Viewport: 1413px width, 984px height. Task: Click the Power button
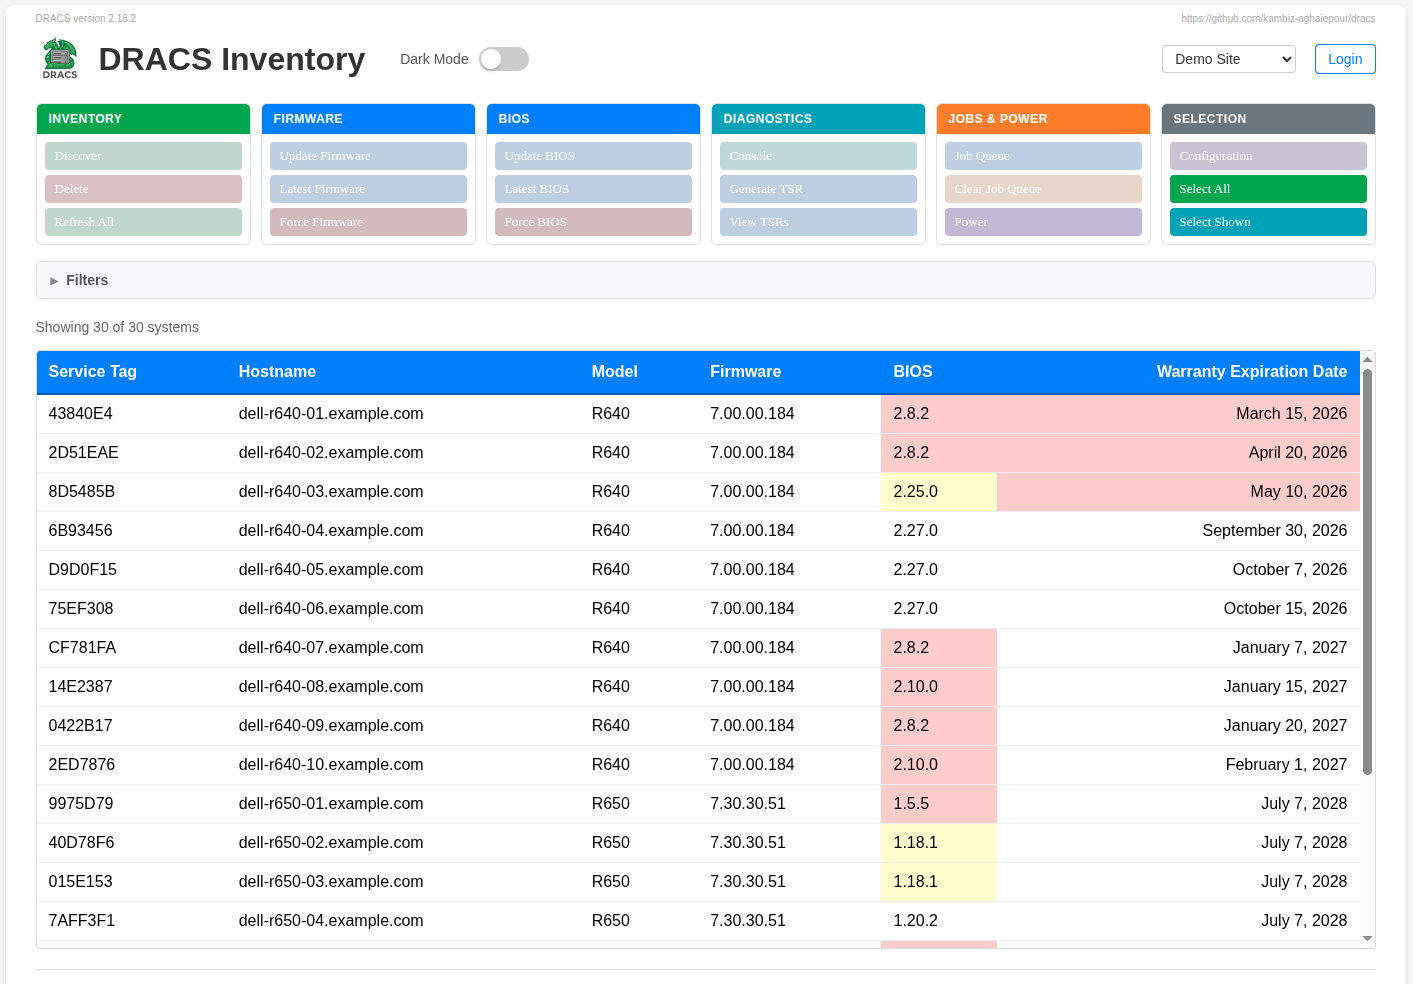coord(1043,222)
